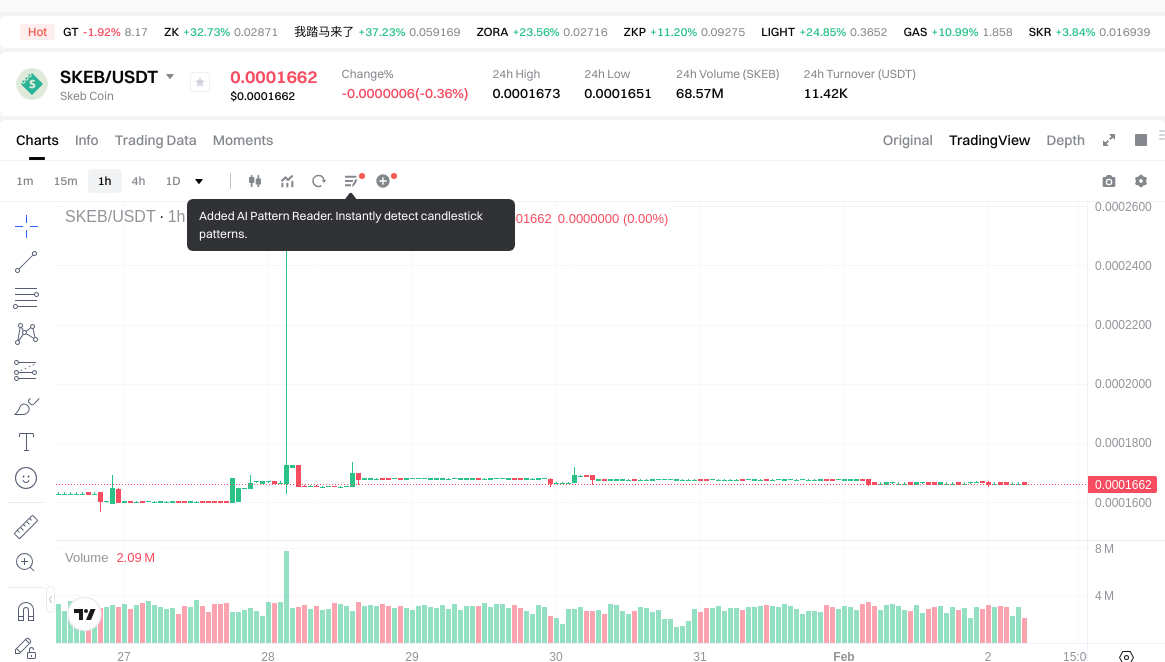Screen dimensions: 1165x662
Task: Pick the text annotation tool
Action: 26,442
